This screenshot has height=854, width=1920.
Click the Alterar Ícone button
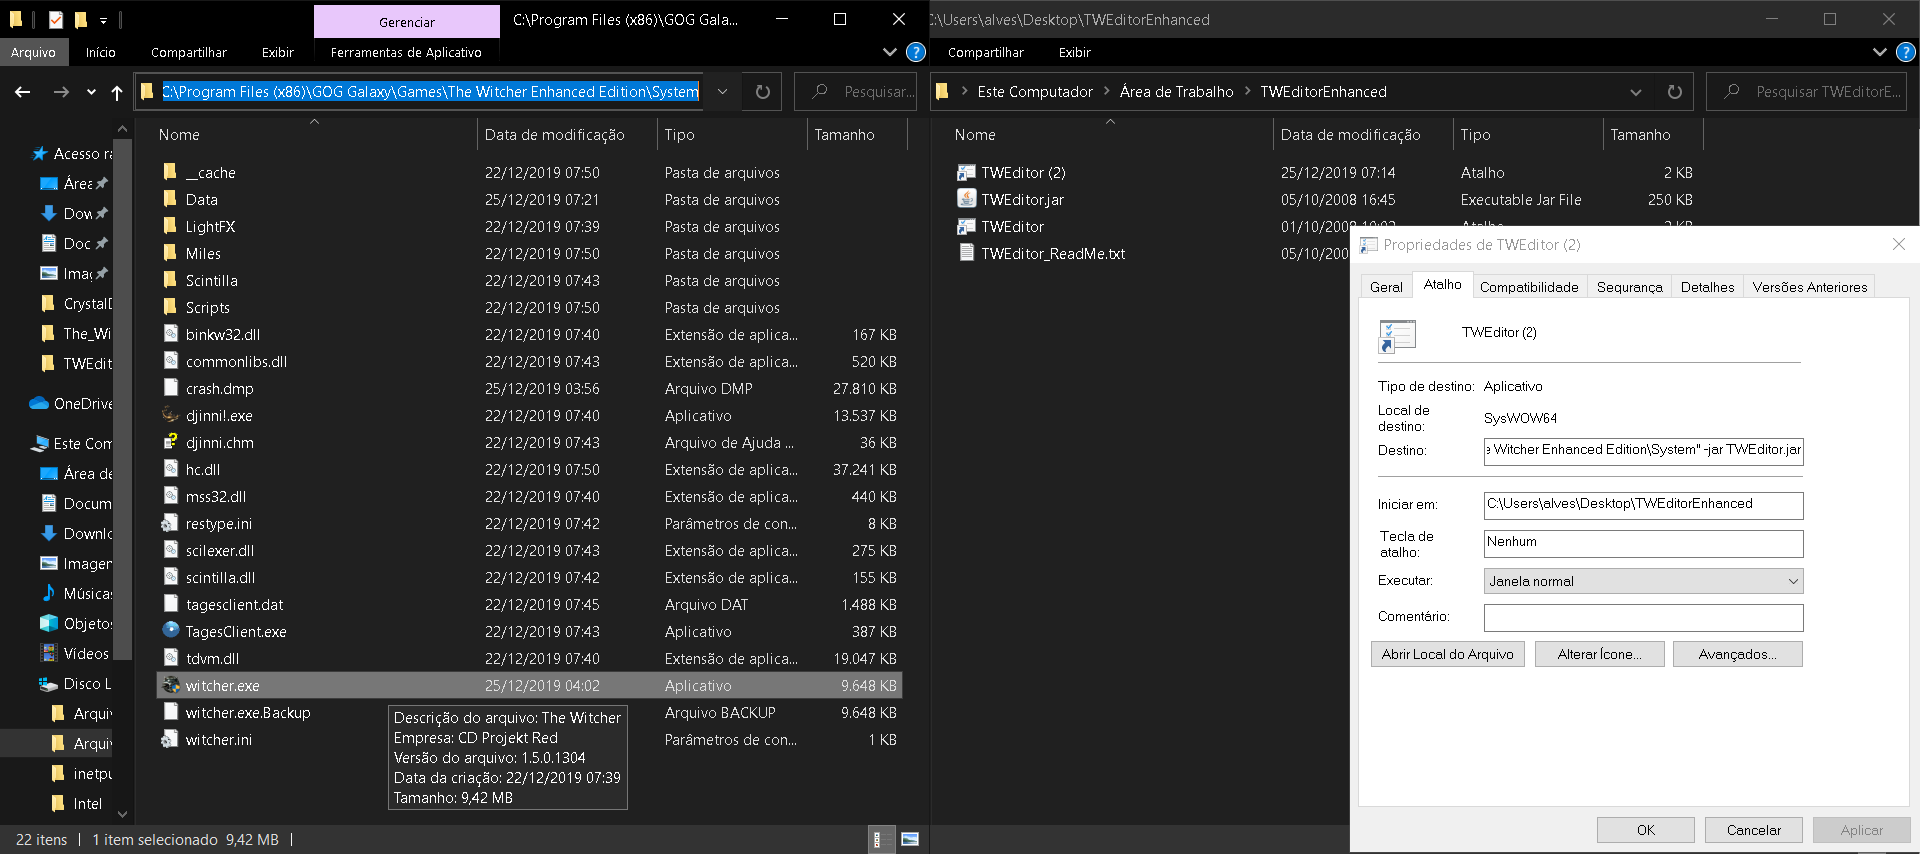click(x=1600, y=654)
